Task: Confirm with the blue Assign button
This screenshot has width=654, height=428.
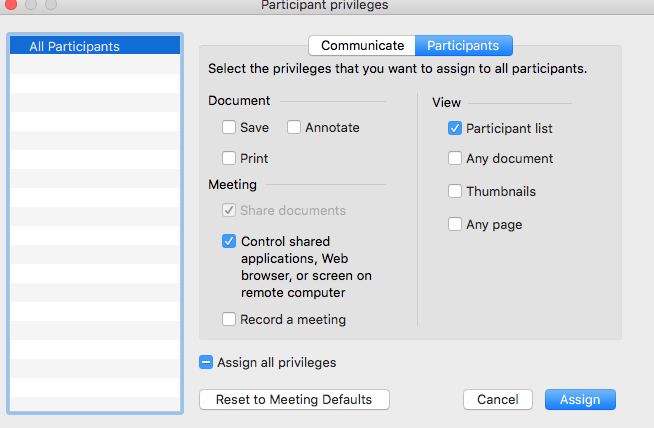Action: [579, 400]
